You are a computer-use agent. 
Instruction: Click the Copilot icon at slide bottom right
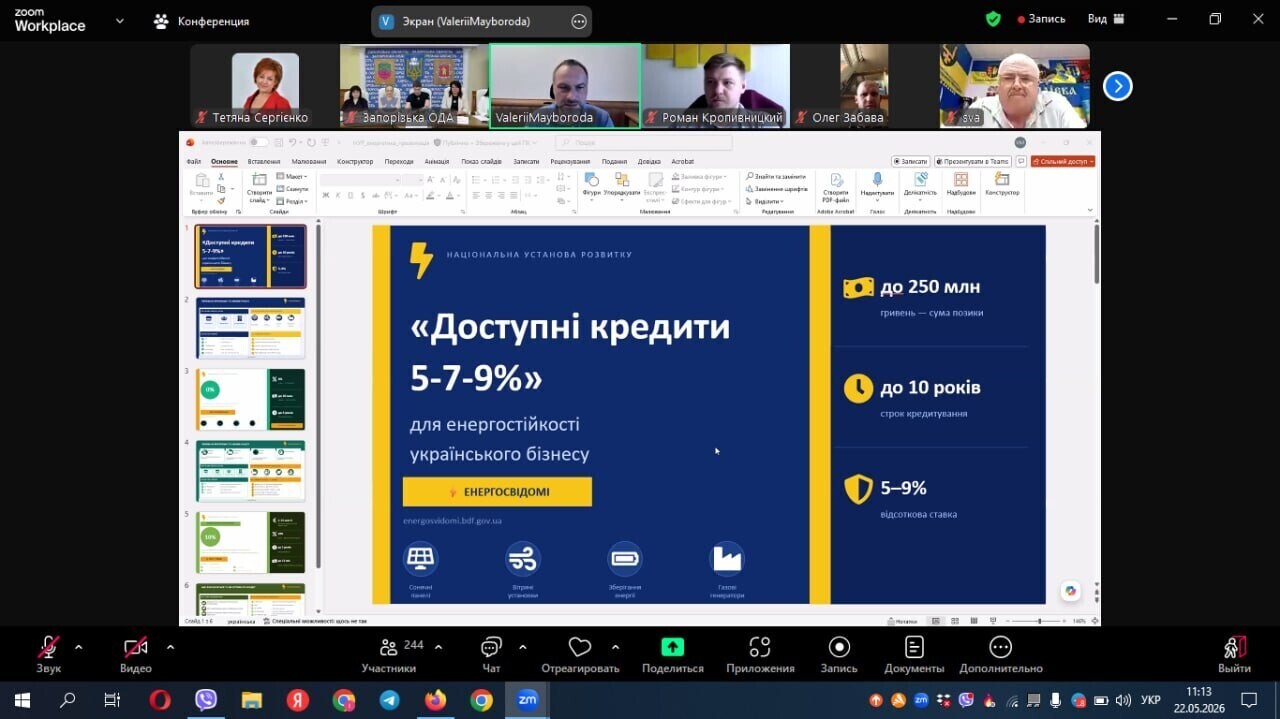pyautogui.click(x=1071, y=591)
